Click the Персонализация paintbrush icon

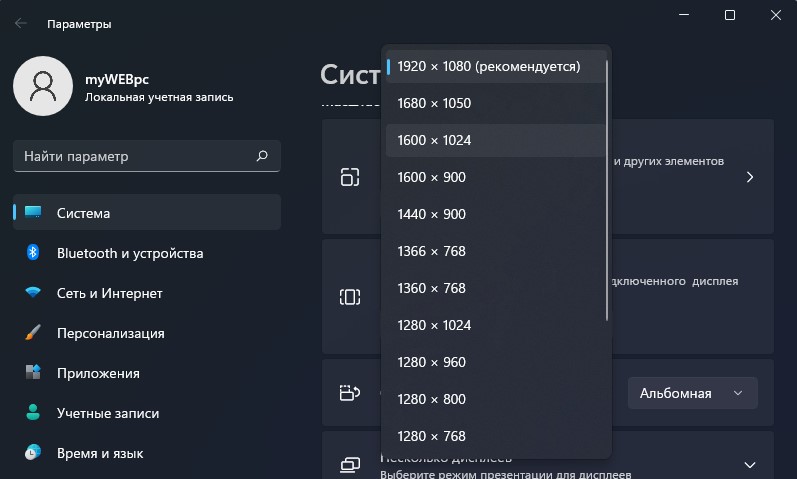point(33,333)
